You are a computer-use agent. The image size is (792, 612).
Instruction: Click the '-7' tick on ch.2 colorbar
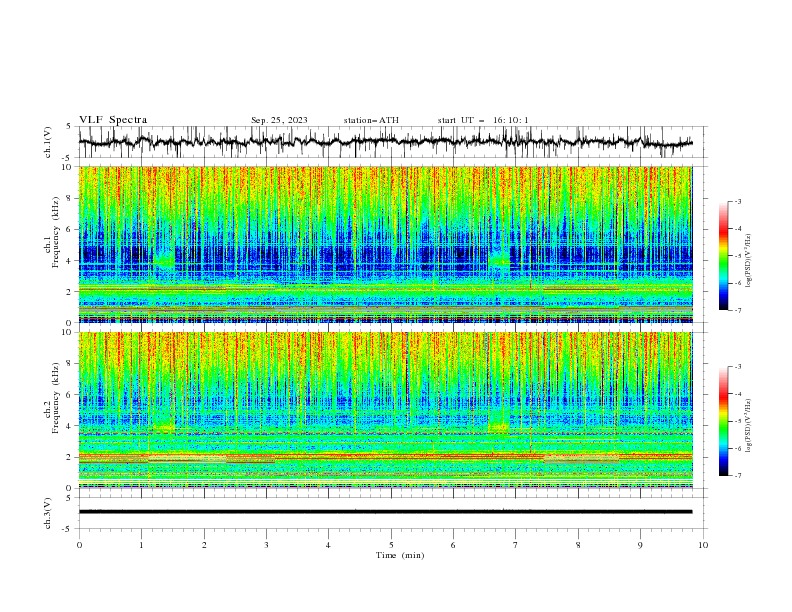pos(737,476)
